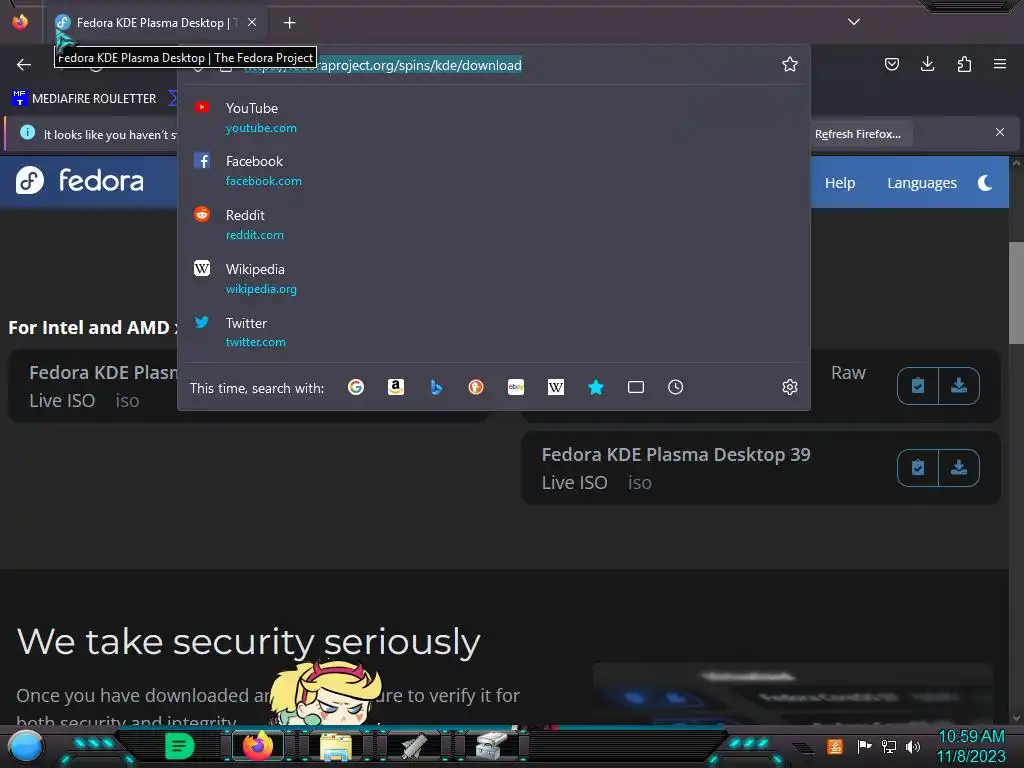Open the Reddit suggestion
This screenshot has height=768, width=1024.
pos(493,224)
